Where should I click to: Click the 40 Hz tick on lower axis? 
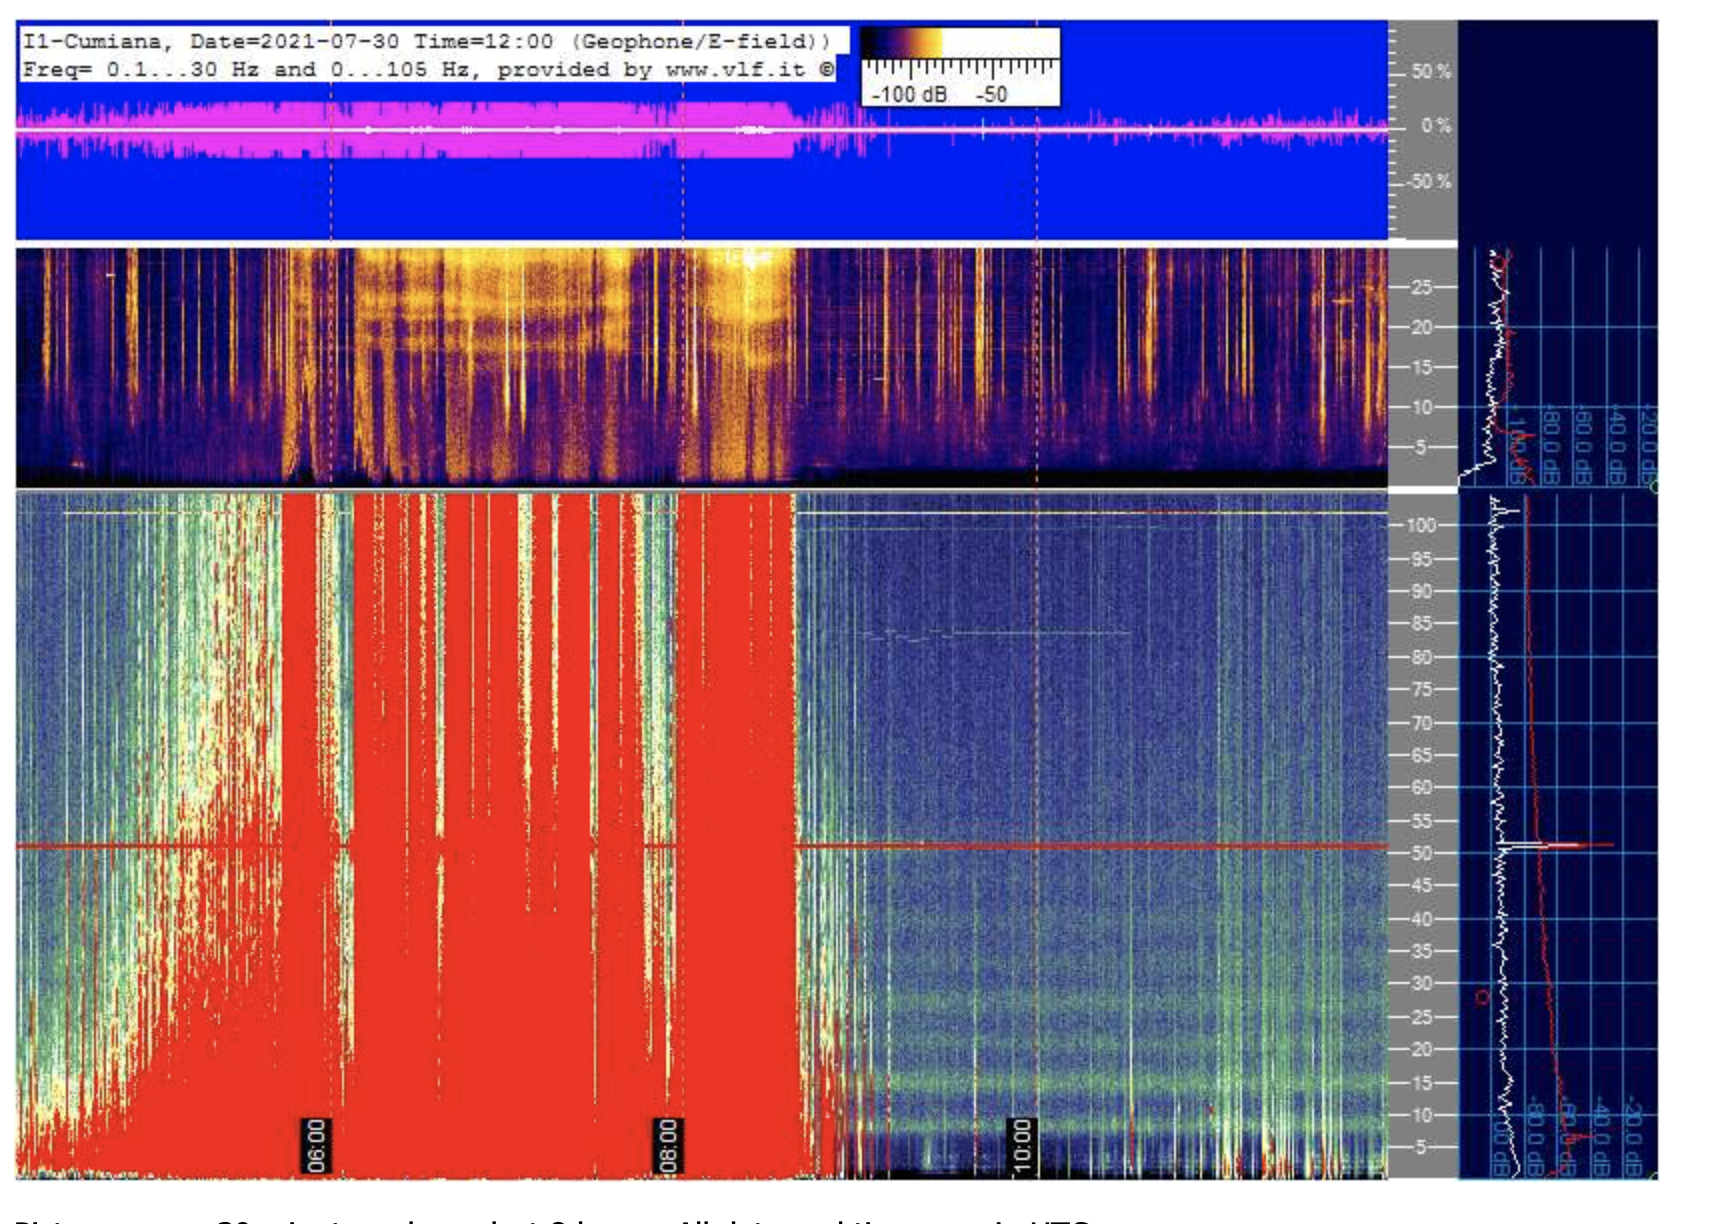point(1421,919)
